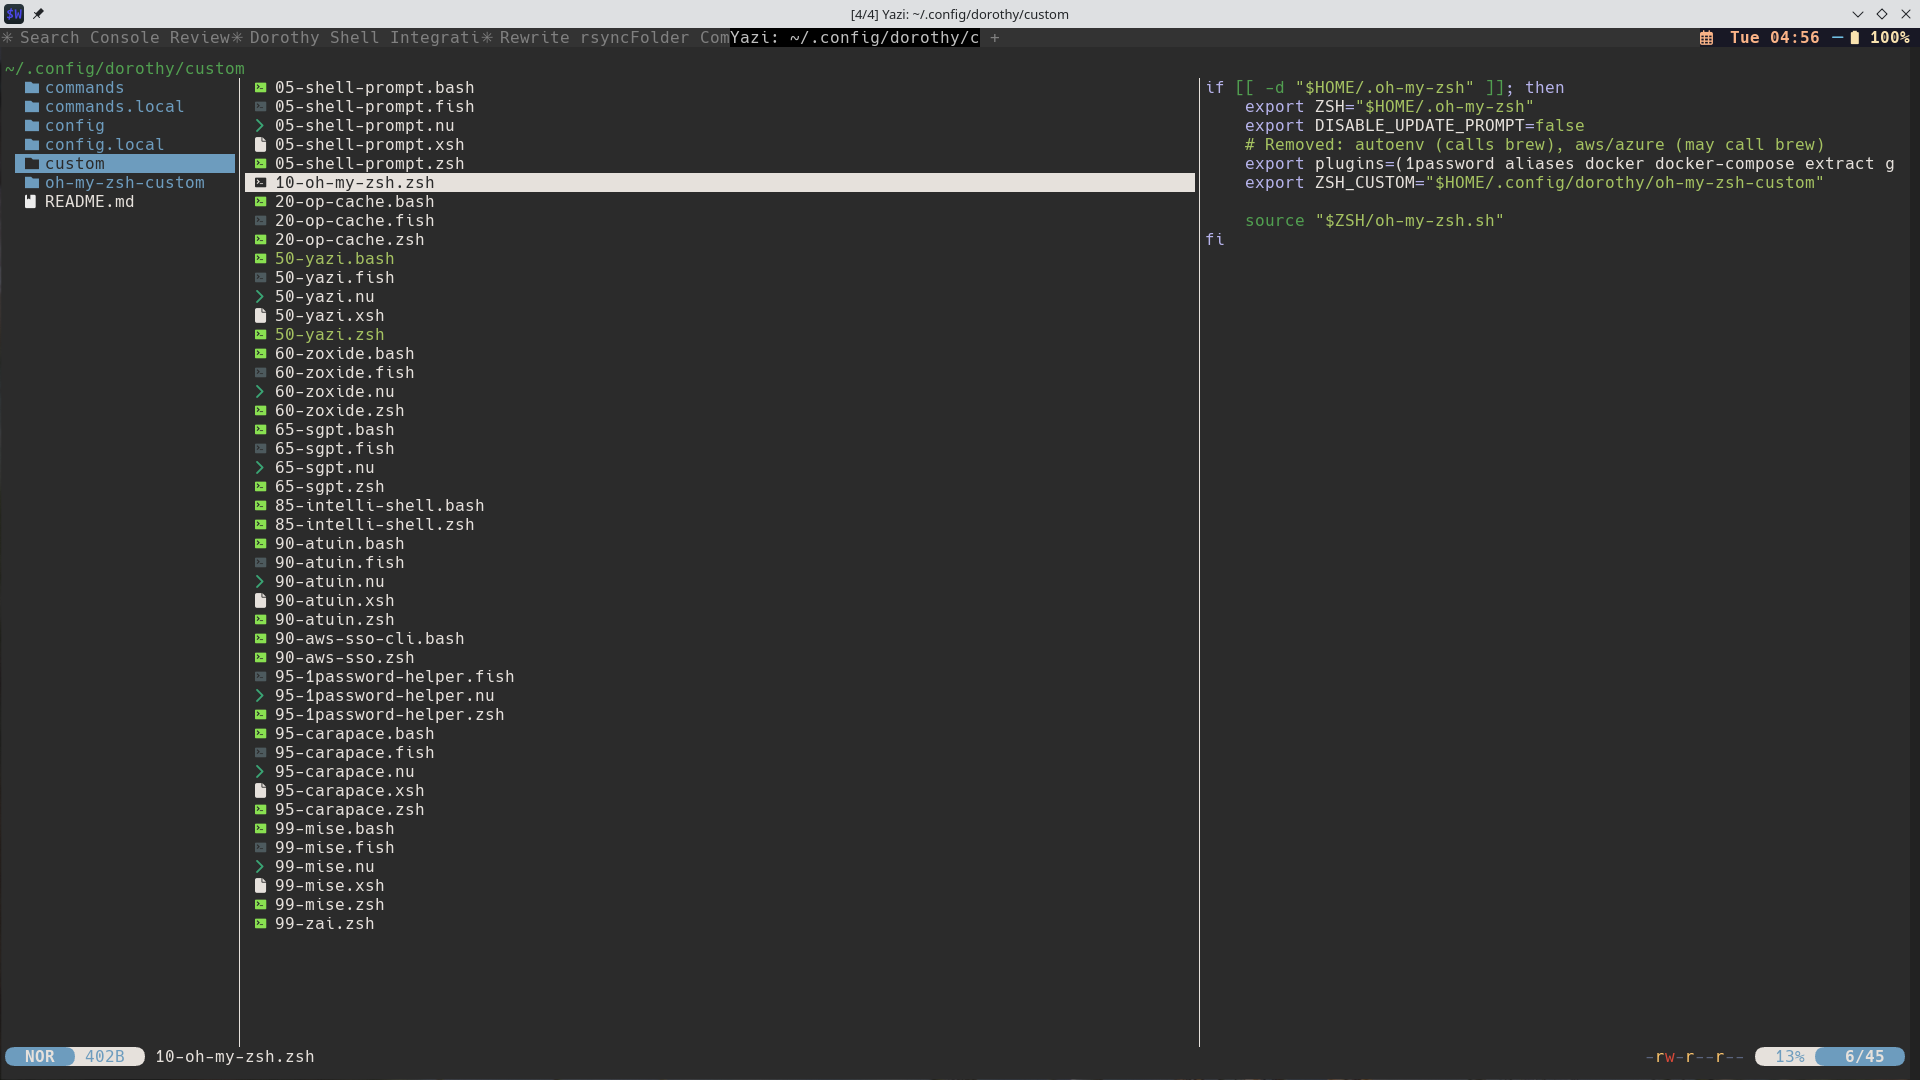Click the 13% scroll progress indicator
Viewport: 1920px width, 1080px height.
(x=1789, y=1056)
